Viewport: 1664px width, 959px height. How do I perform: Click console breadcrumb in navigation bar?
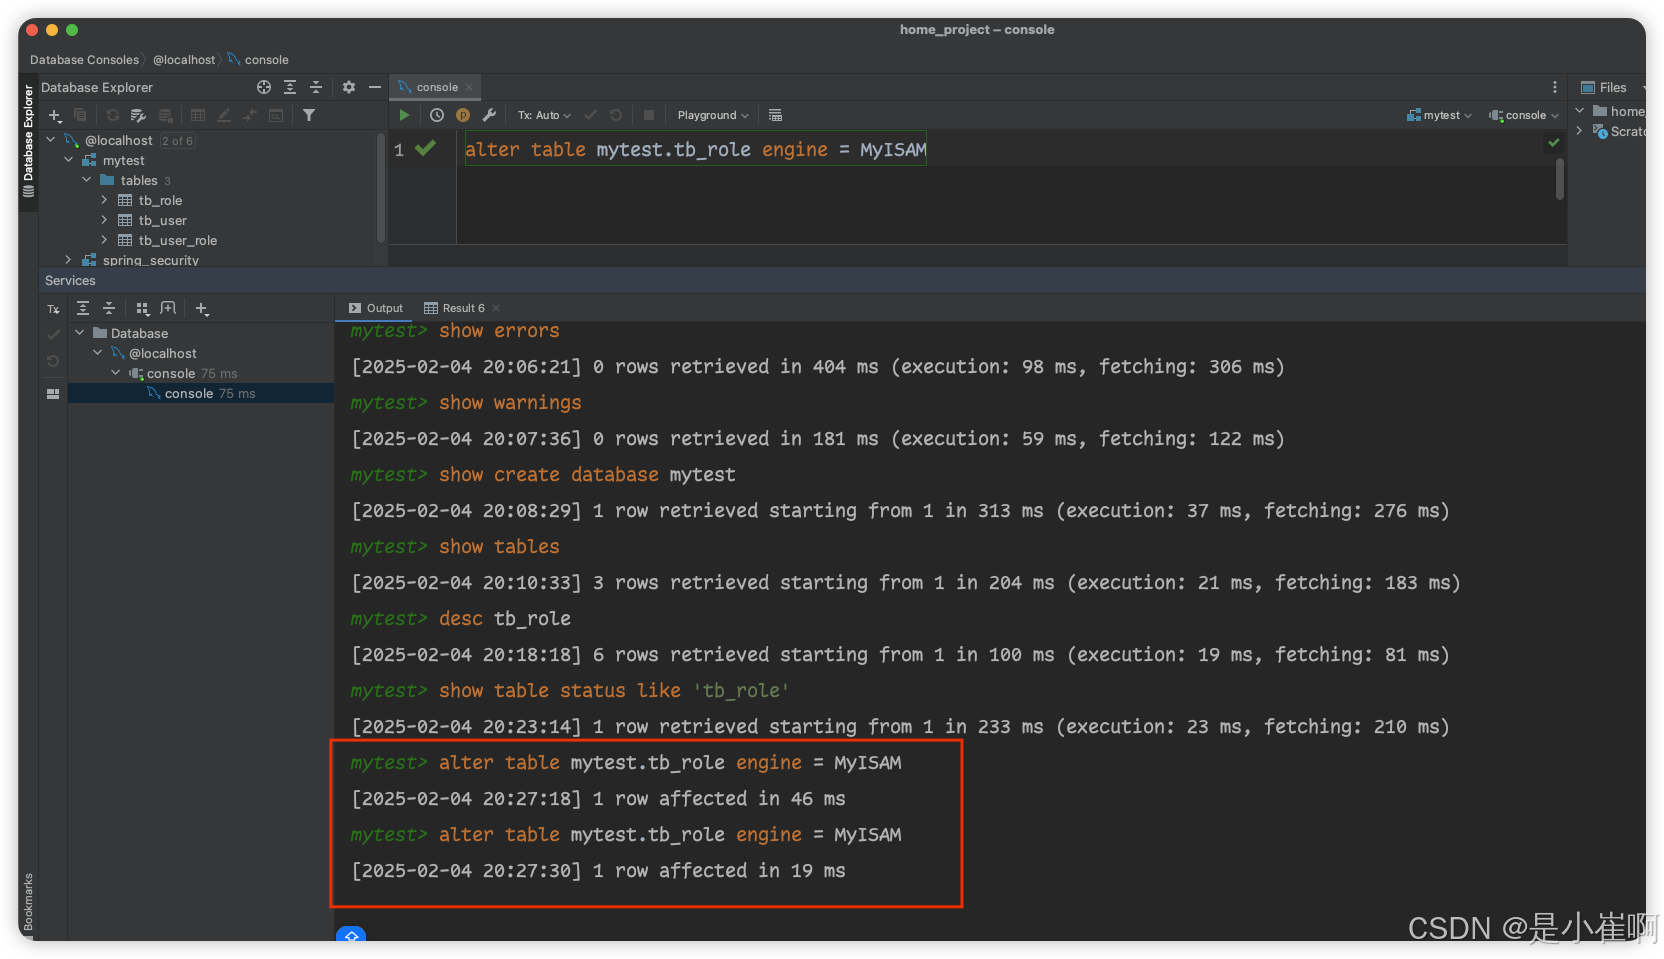tap(258, 60)
